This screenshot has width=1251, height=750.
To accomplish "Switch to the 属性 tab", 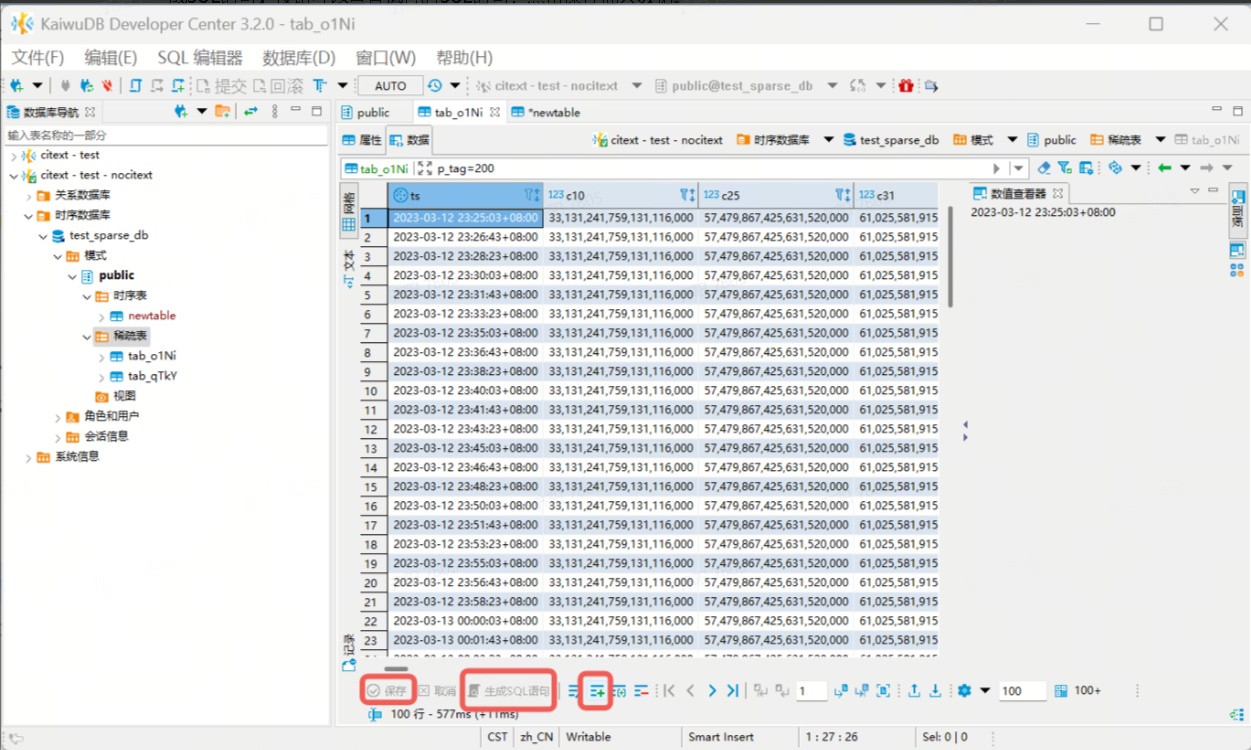I will pos(363,140).
